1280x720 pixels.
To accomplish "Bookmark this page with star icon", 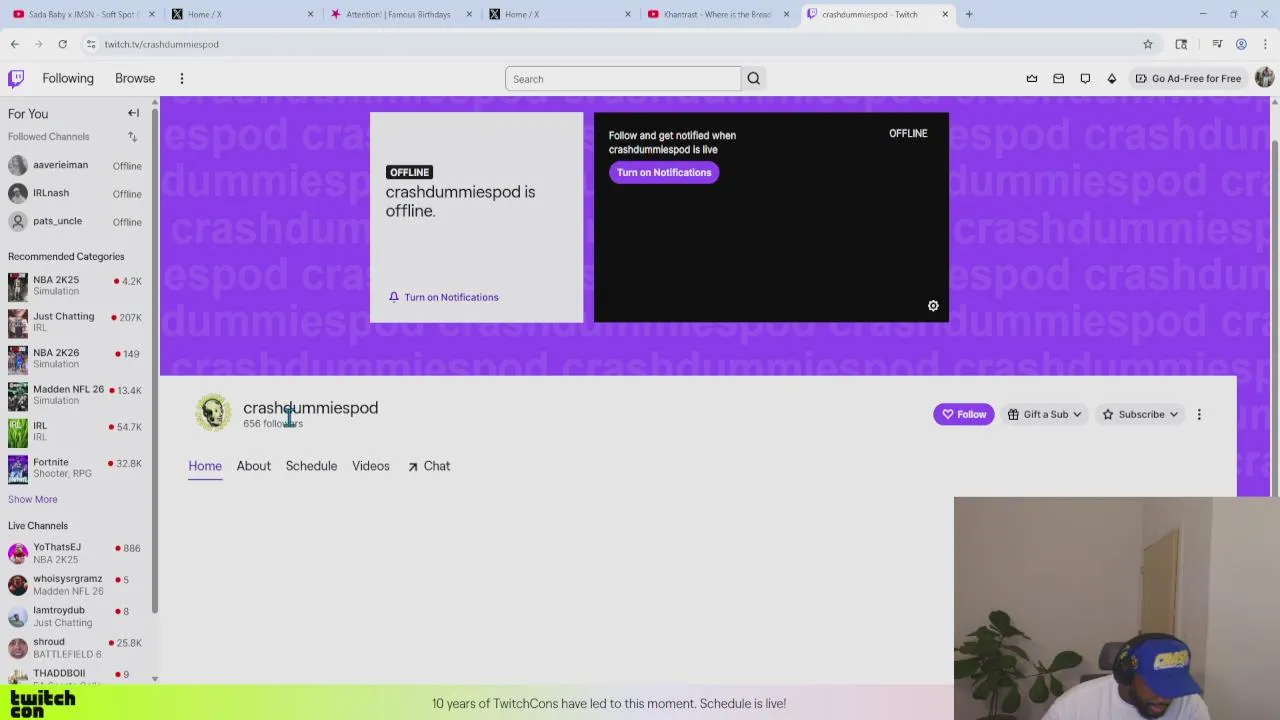I will click(x=1148, y=44).
